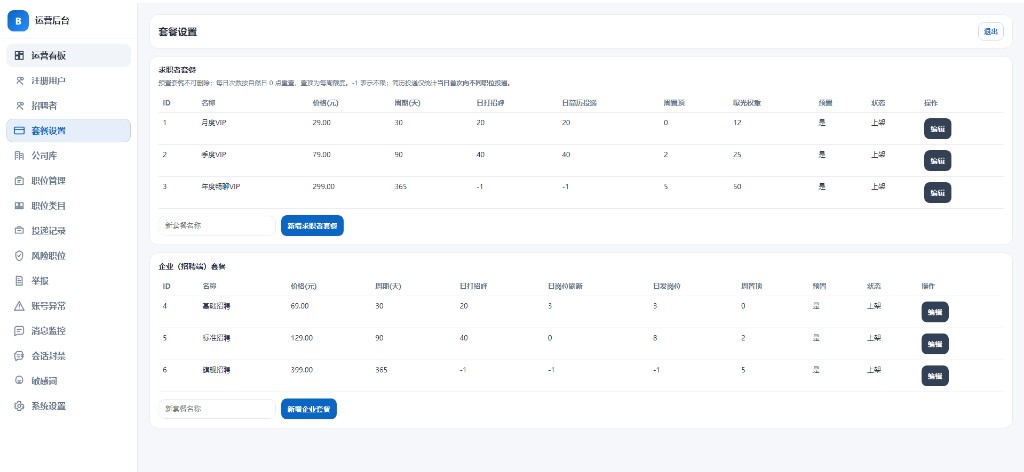Focus new package name field in enterprise section
1024x472 pixels.
[217, 409]
